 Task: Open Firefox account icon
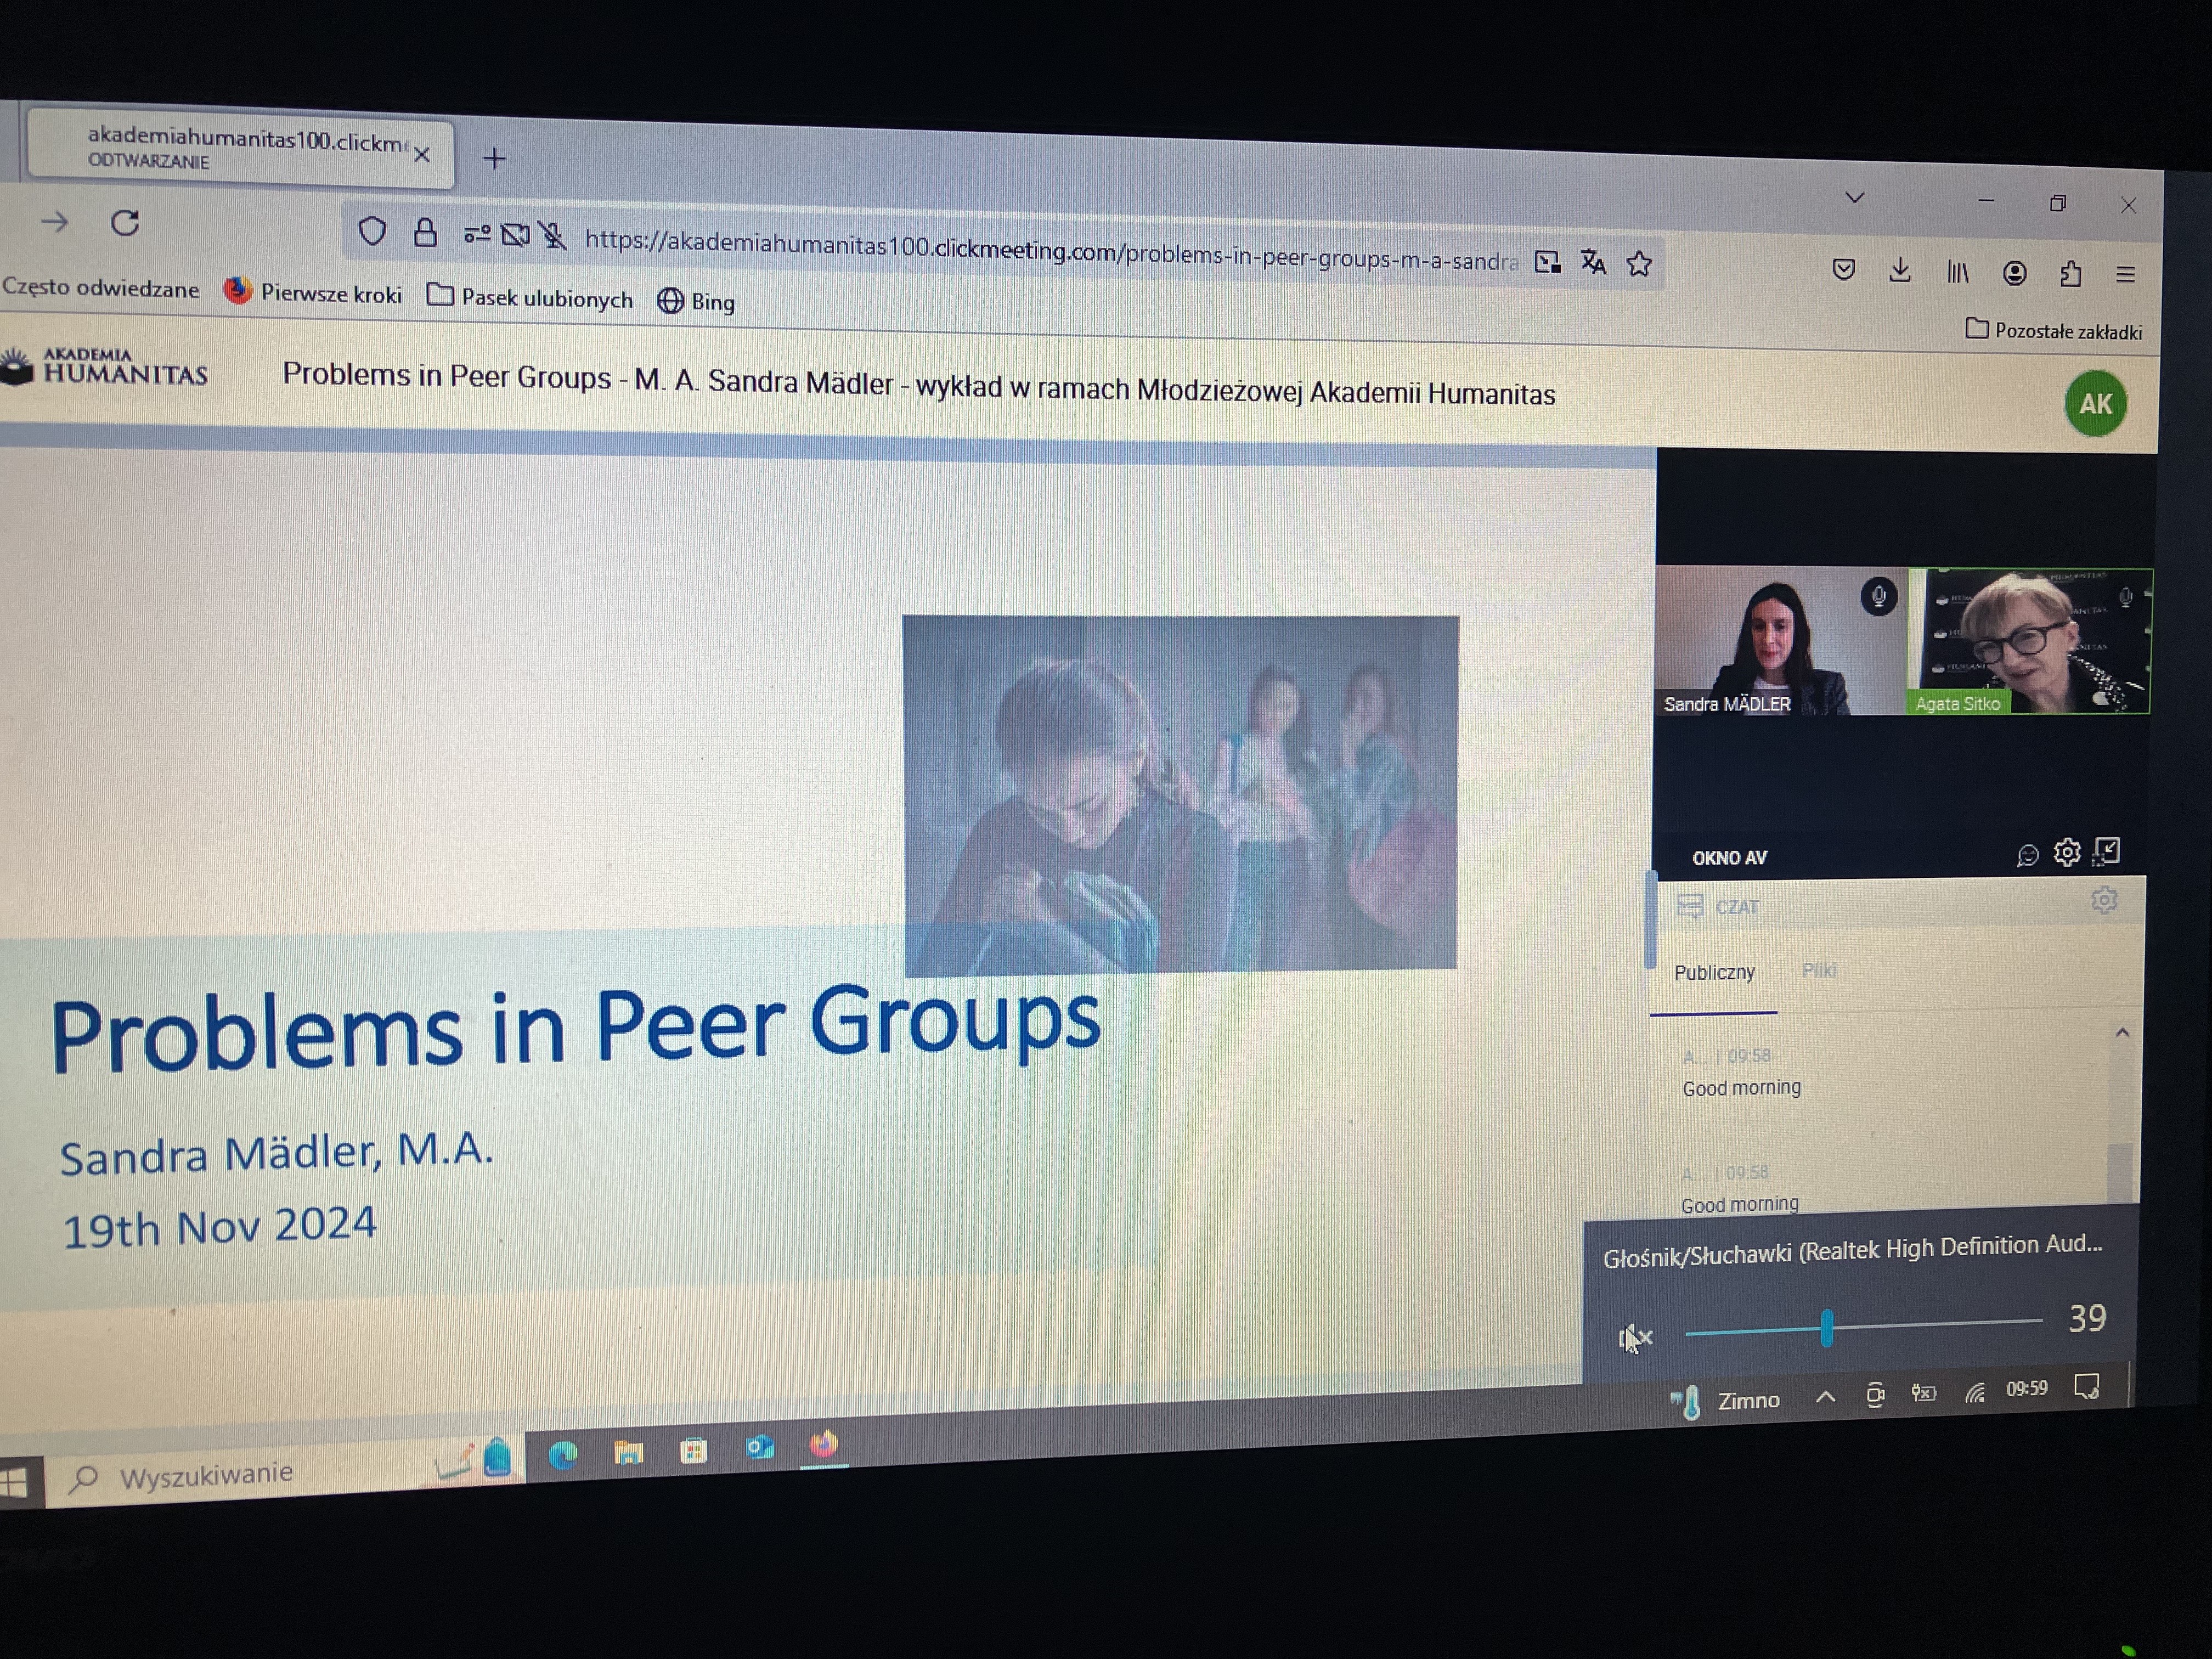point(2014,273)
